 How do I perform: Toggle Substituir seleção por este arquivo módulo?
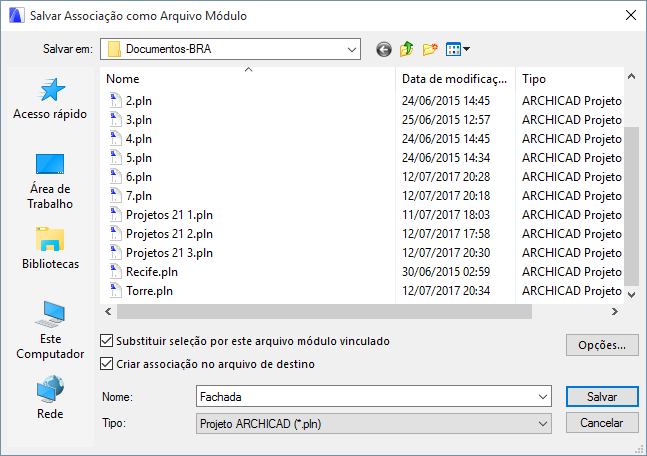[x=106, y=341]
